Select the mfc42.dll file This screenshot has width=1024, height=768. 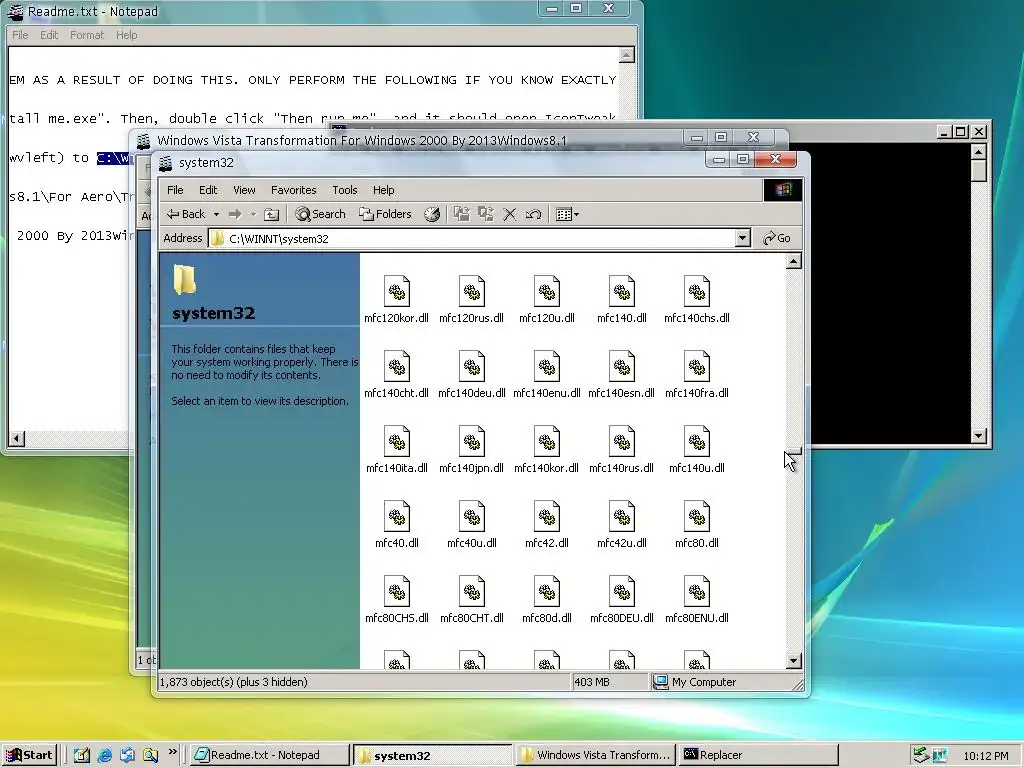(547, 524)
